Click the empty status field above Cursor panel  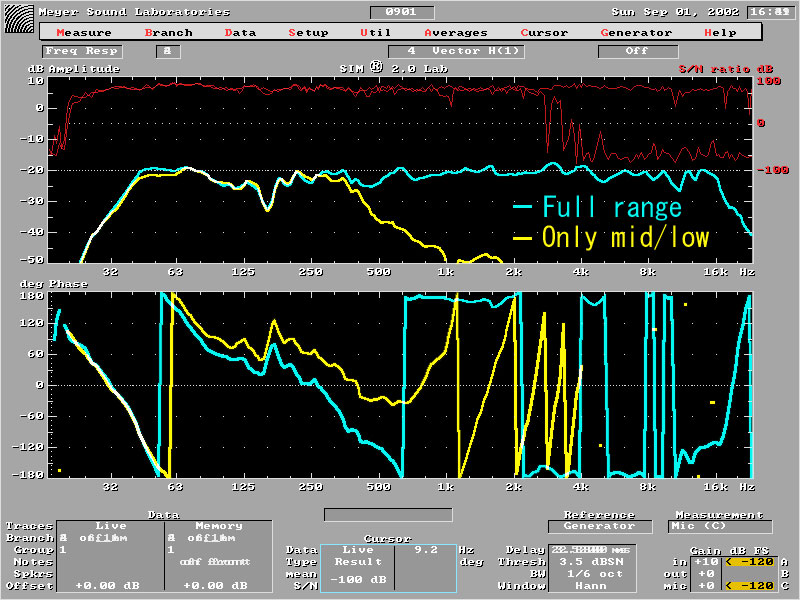click(x=388, y=514)
